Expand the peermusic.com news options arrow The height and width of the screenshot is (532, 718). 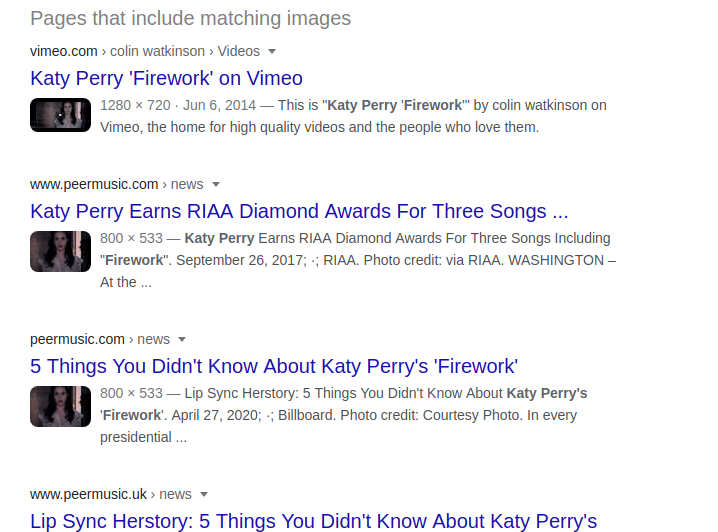pos(182,340)
